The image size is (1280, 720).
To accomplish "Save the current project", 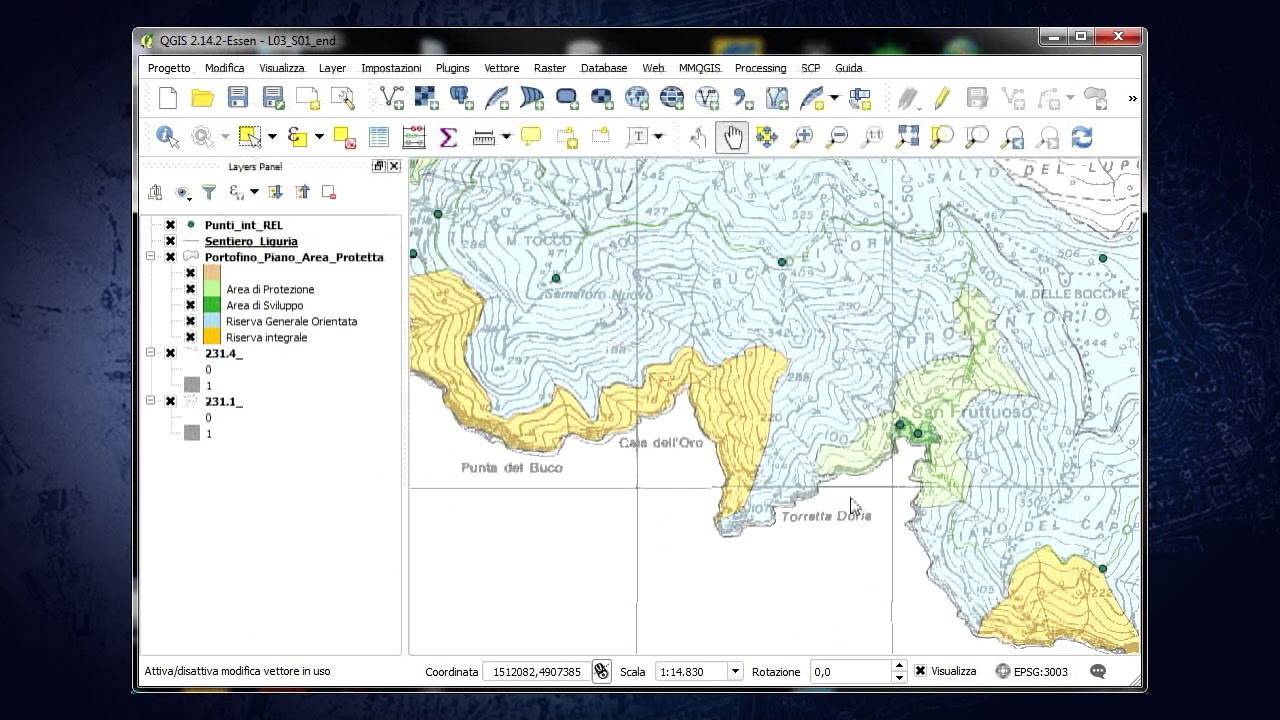I will [237, 98].
